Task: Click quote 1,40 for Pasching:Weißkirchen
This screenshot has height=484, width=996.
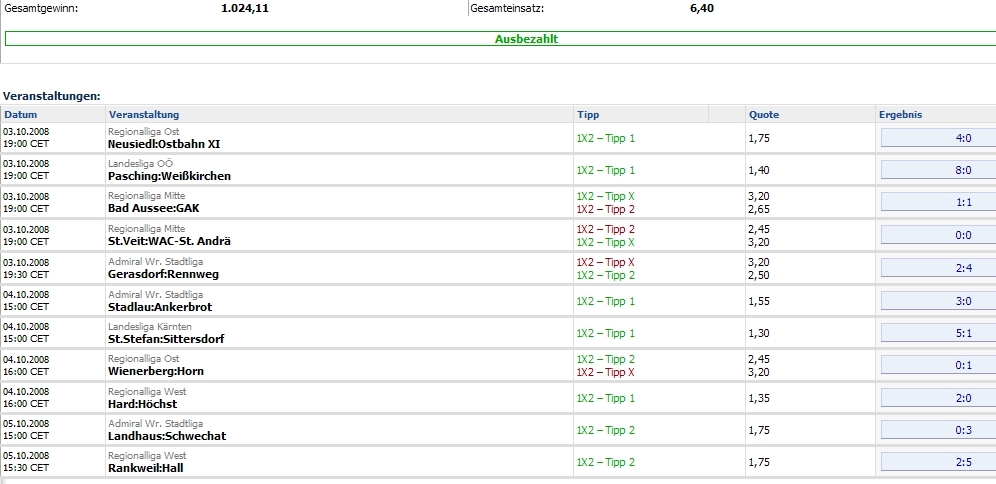Action: pos(759,170)
